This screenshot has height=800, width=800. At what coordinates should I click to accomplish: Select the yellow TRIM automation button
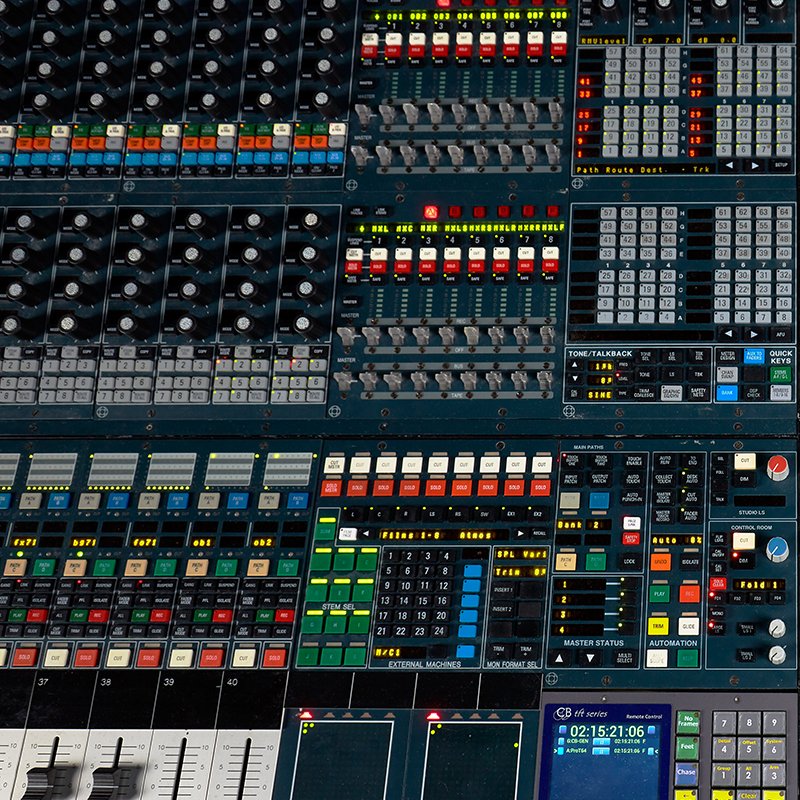click(x=658, y=626)
